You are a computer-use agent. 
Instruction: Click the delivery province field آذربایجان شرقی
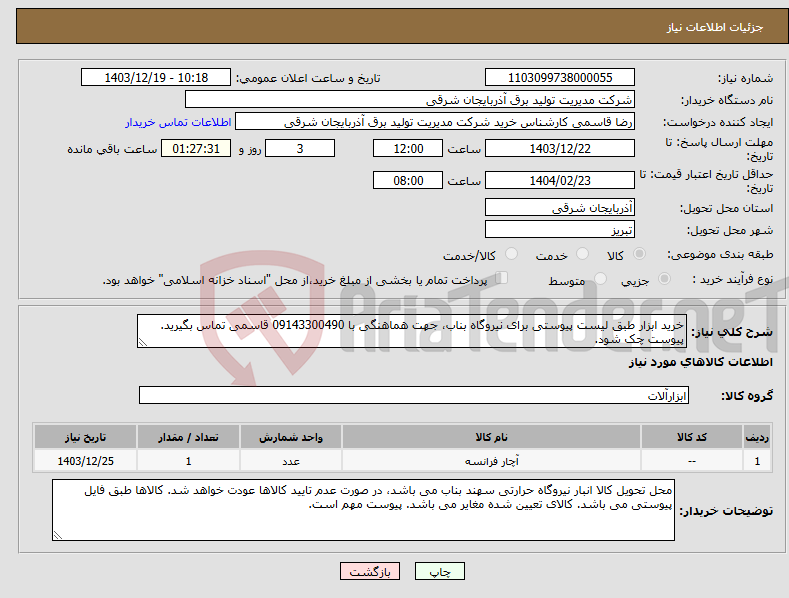[x=560, y=207]
